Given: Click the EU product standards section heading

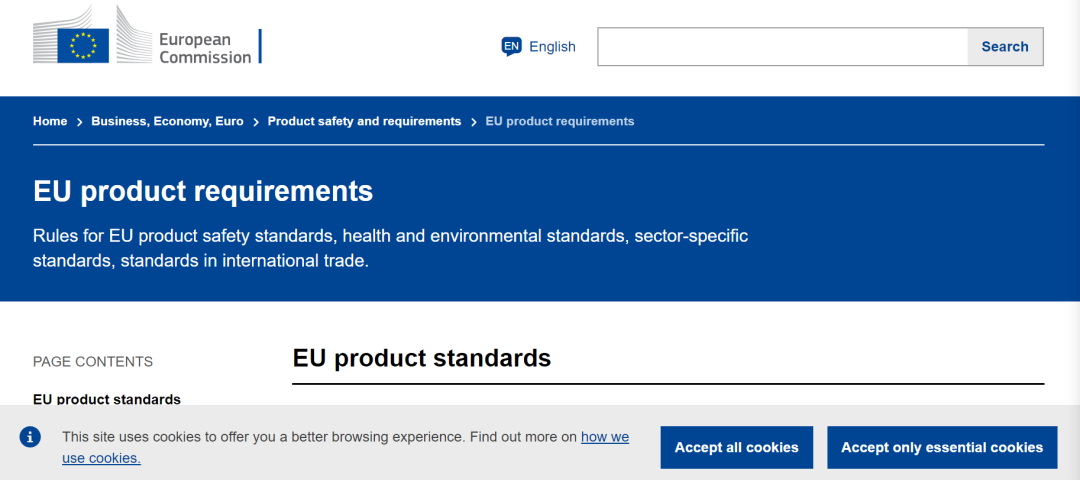Looking at the screenshot, I should [x=422, y=358].
